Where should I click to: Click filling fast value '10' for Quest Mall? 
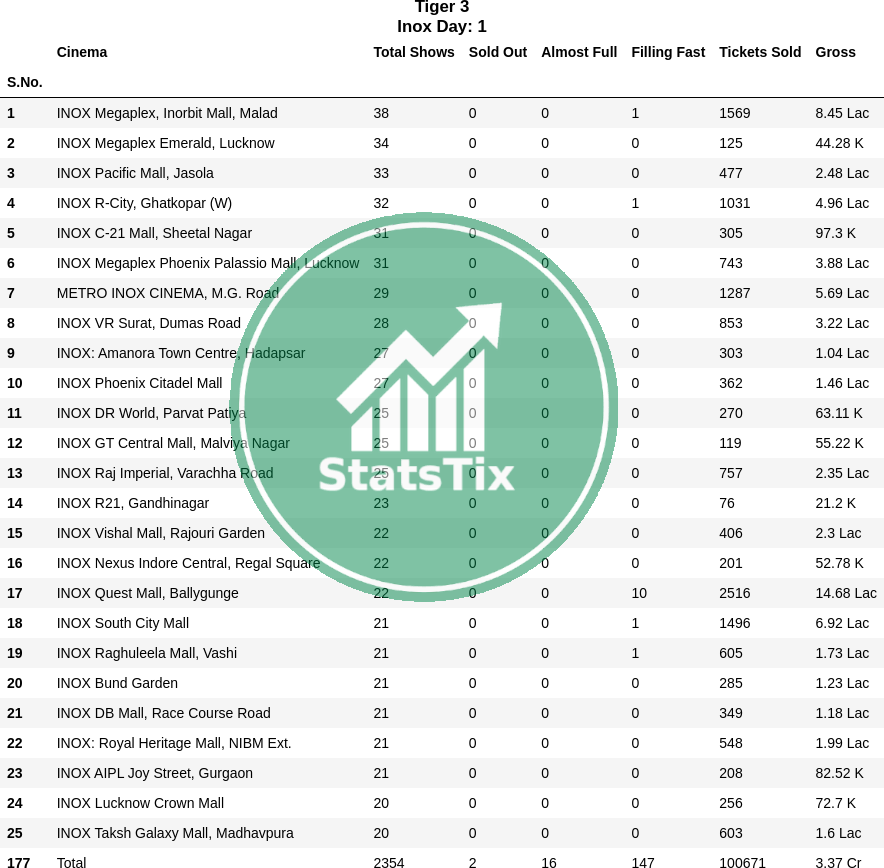[639, 593]
